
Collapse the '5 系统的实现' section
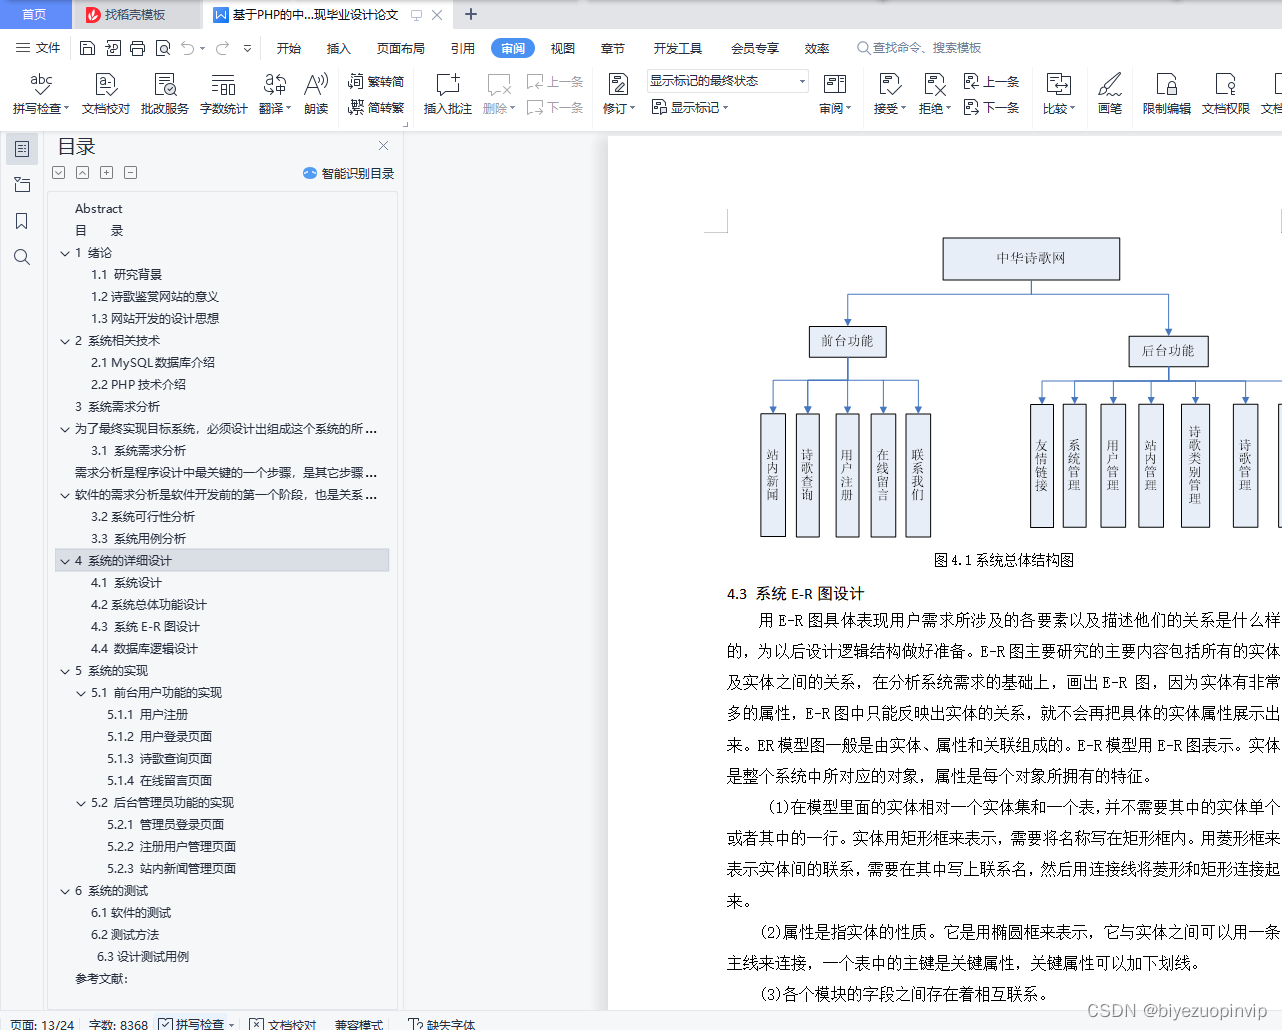click(65, 671)
